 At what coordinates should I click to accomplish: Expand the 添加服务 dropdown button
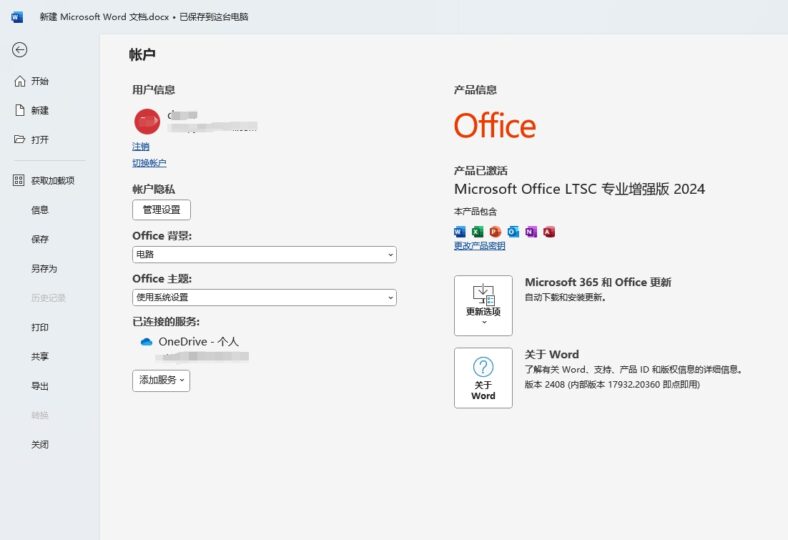click(161, 380)
